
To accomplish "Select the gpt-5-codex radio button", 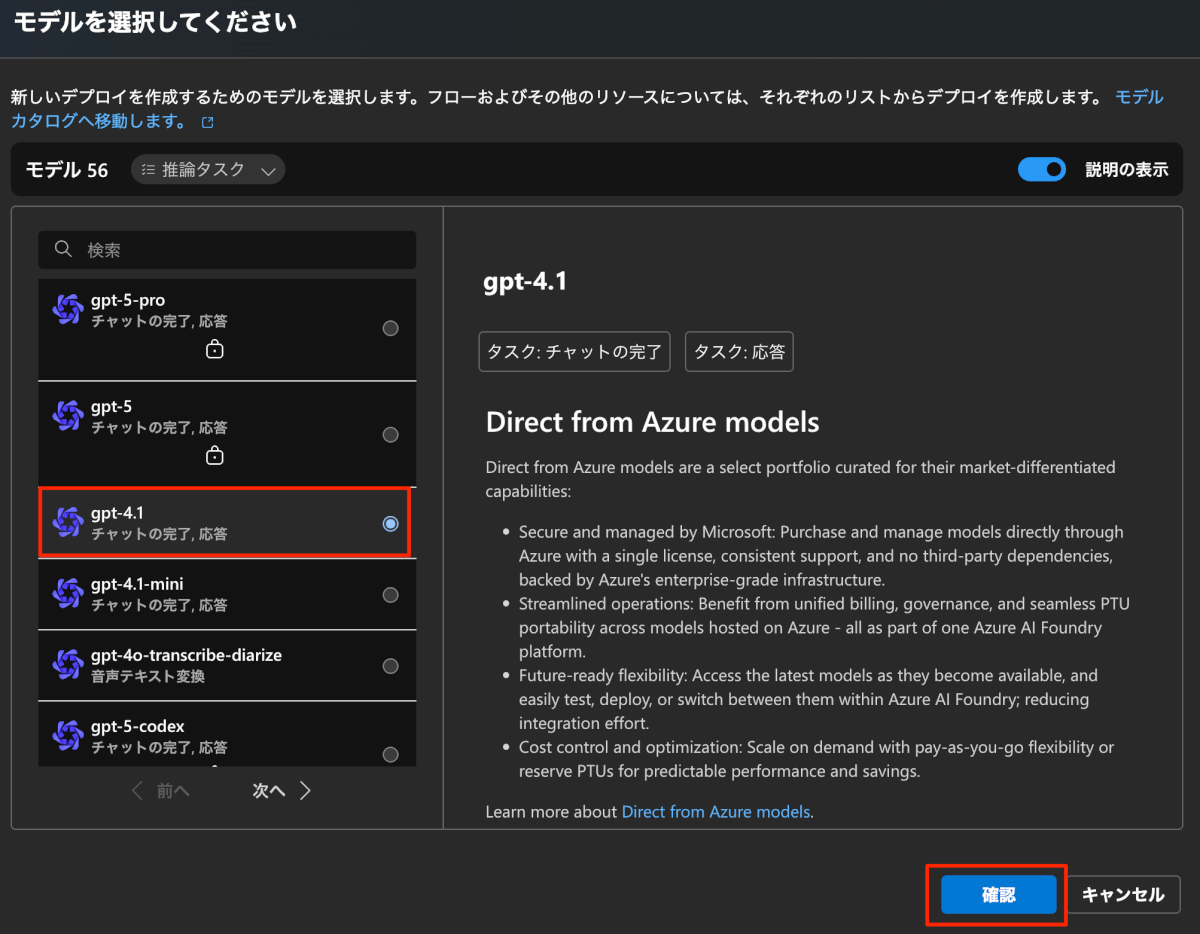I will tap(391, 754).
